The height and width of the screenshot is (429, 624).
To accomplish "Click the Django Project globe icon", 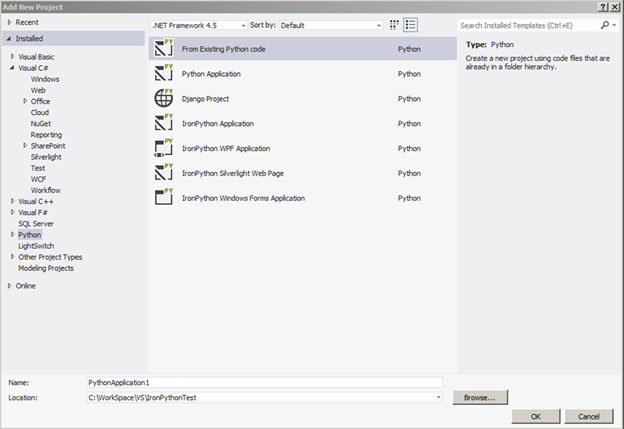I will tap(164, 98).
